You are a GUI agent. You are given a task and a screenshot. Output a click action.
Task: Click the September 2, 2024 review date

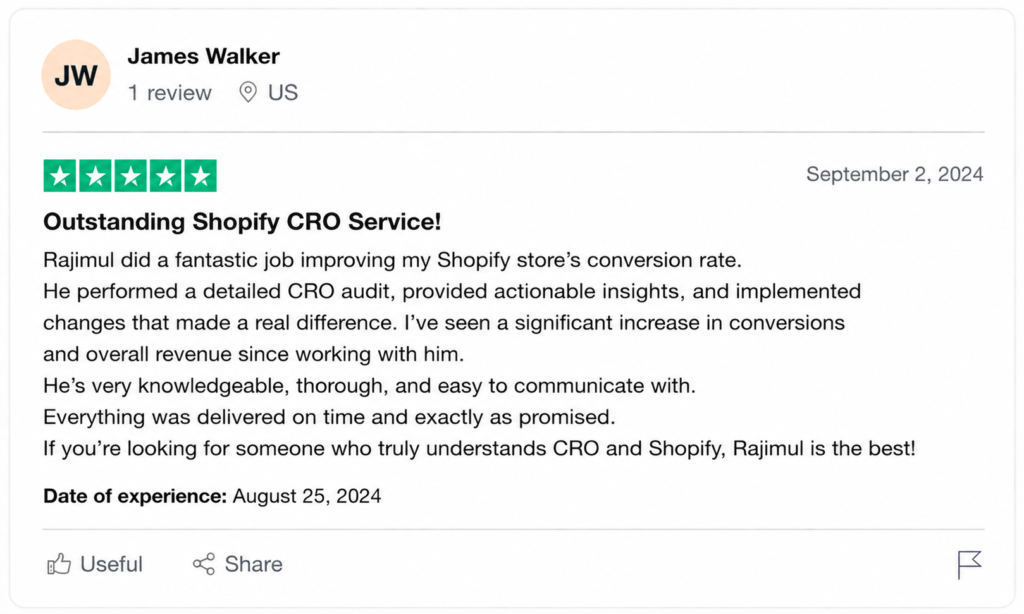(895, 174)
